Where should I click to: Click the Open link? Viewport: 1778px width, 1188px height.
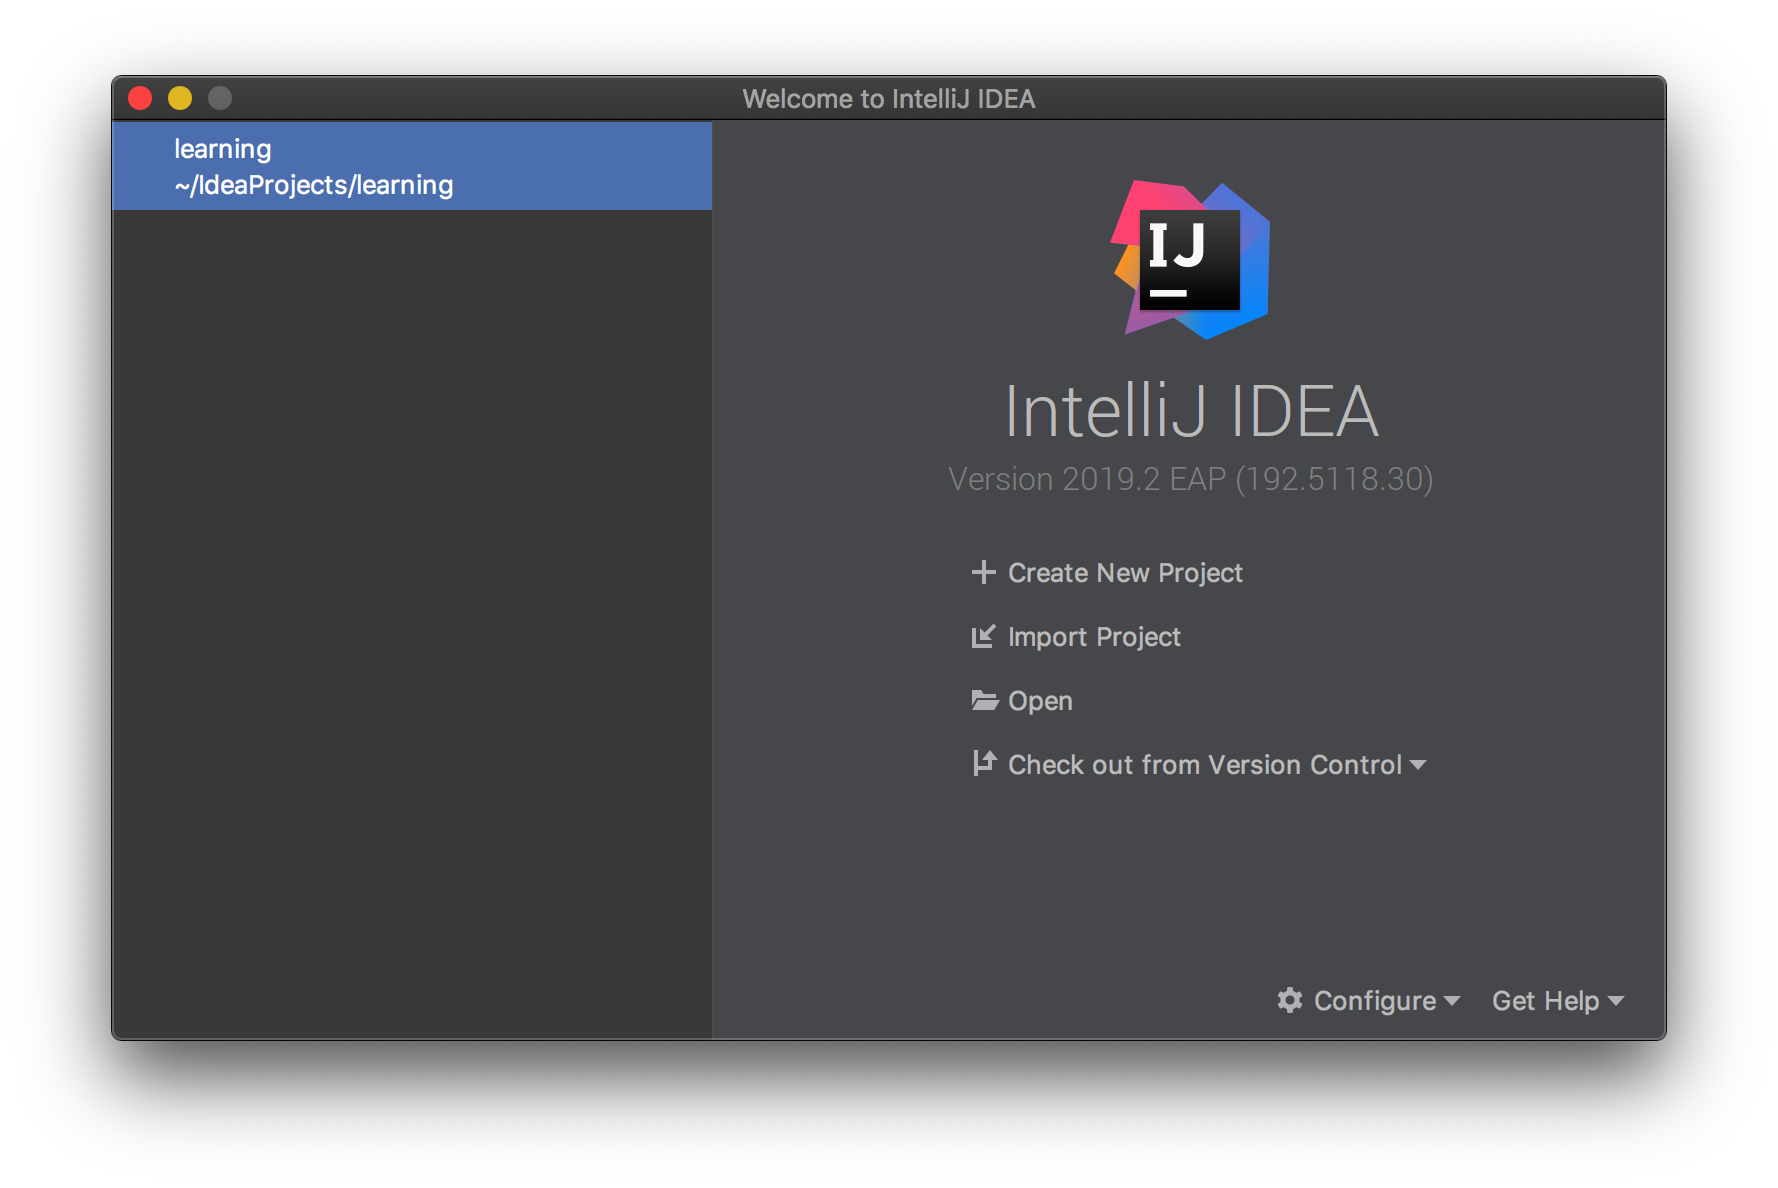click(1040, 701)
